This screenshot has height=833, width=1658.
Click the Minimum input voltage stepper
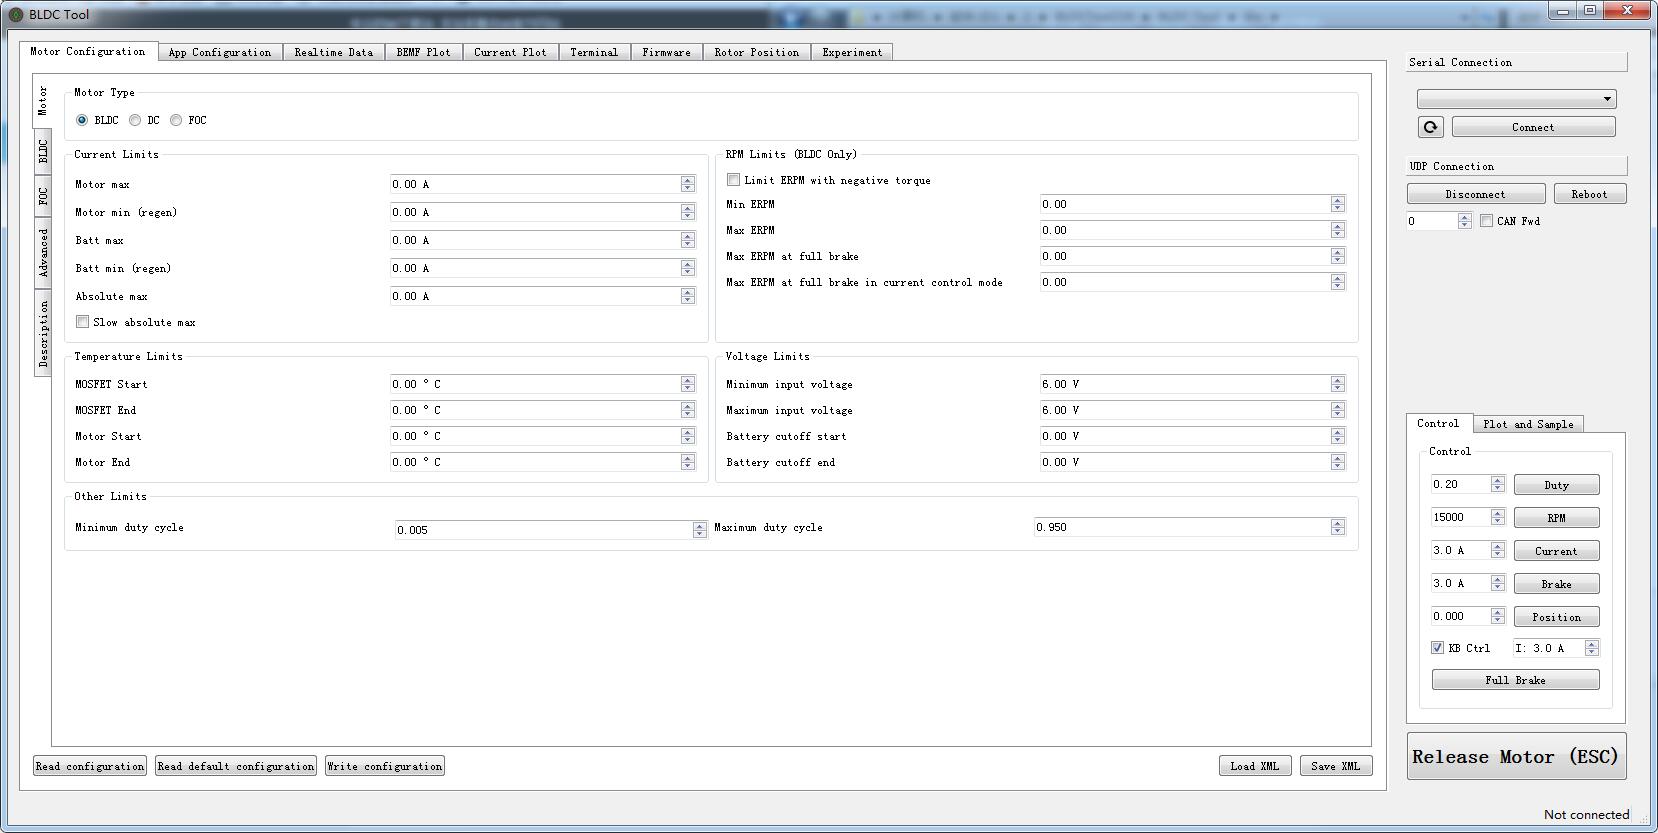pos(1338,384)
